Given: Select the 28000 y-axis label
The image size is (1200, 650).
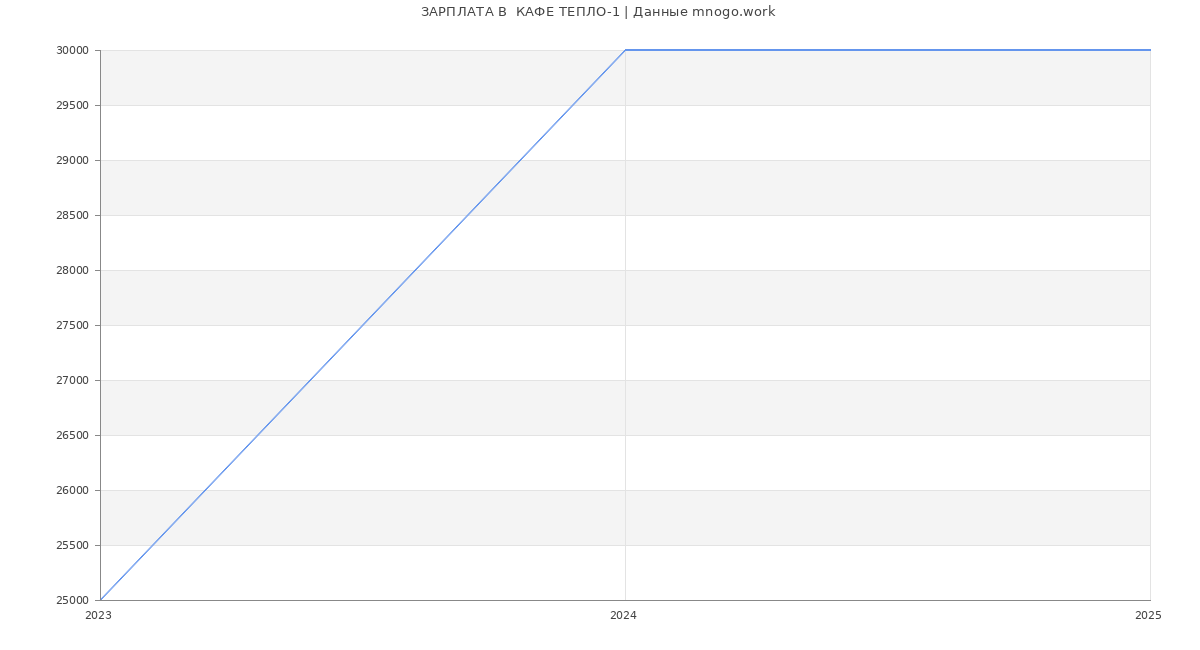Looking at the screenshot, I should coord(72,271).
